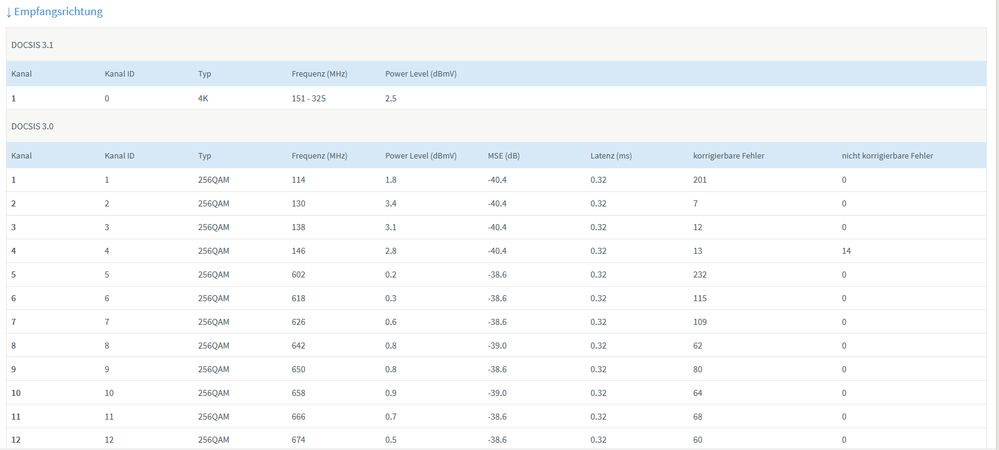This screenshot has height=450, width=999.
Task: Click the Latenz (ms) column header
Action: (611, 156)
